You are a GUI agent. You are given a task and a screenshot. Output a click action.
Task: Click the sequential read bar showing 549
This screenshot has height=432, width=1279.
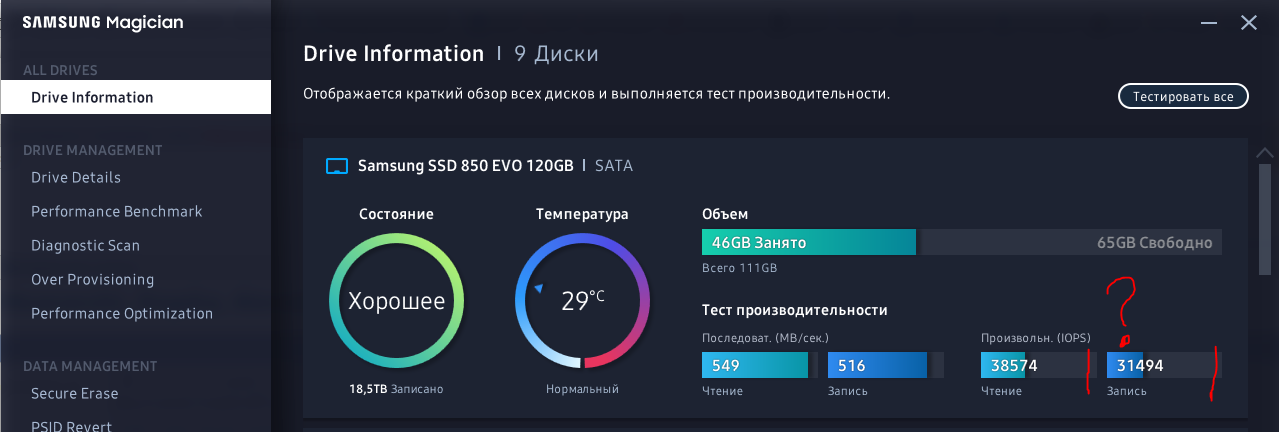754,366
